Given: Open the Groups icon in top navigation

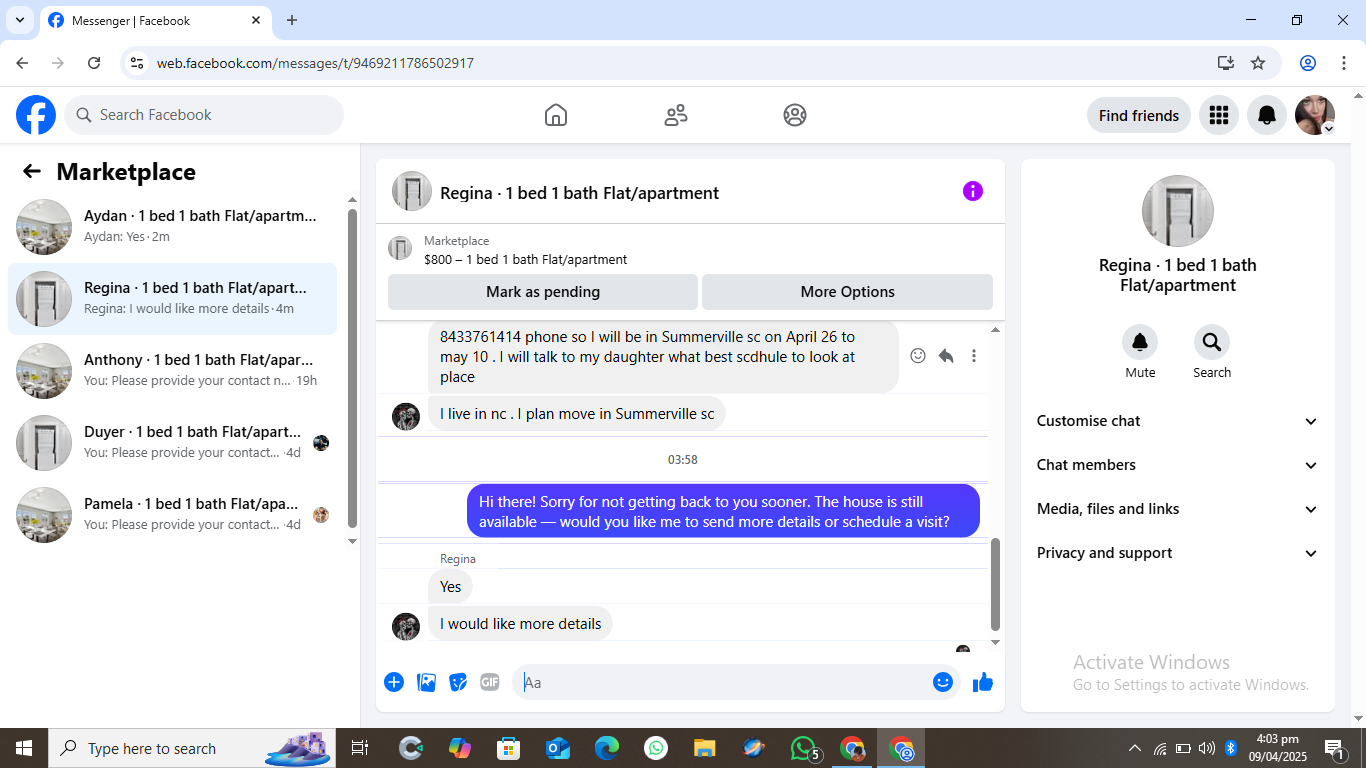Looking at the screenshot, I should click(x=795, y=115).
